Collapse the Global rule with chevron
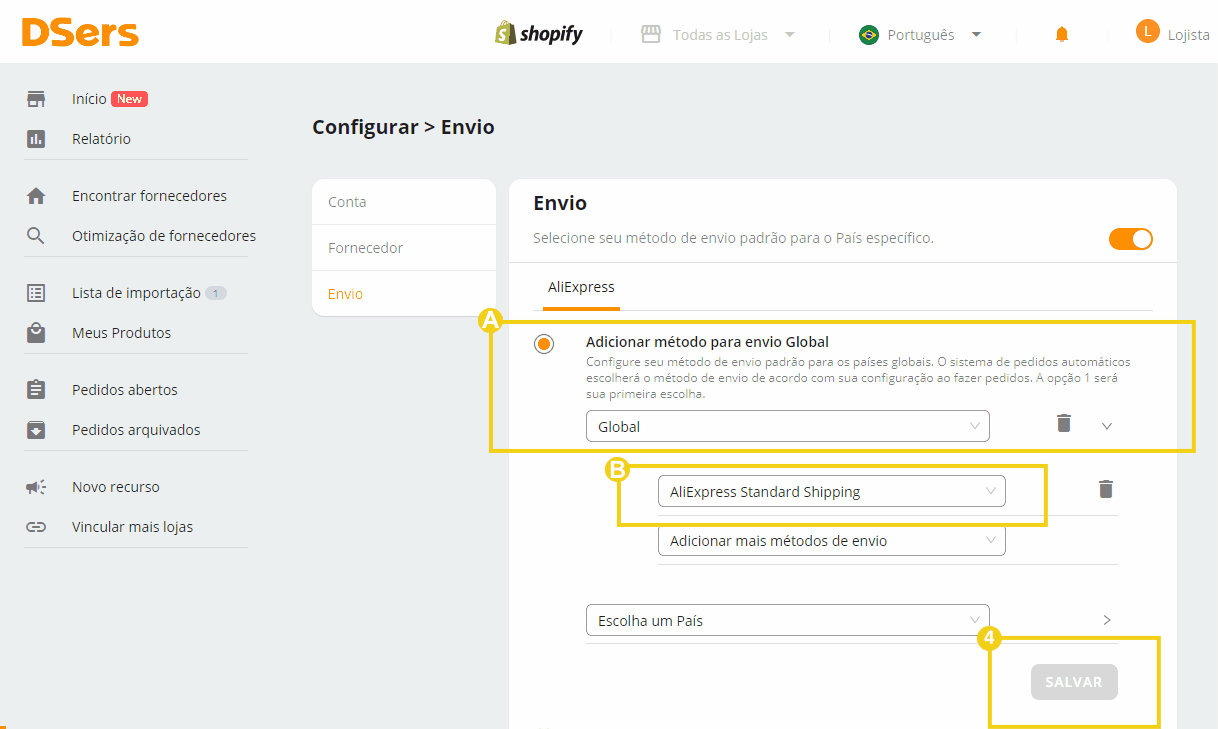The image size is (1218, 729). pyautogui.click(x=1107, y=426)
